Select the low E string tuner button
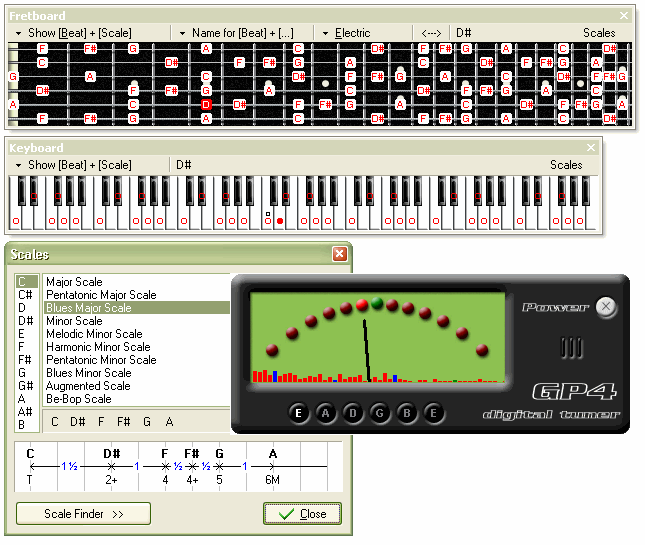This screenshot has height=545, width=645. point(299,413)
